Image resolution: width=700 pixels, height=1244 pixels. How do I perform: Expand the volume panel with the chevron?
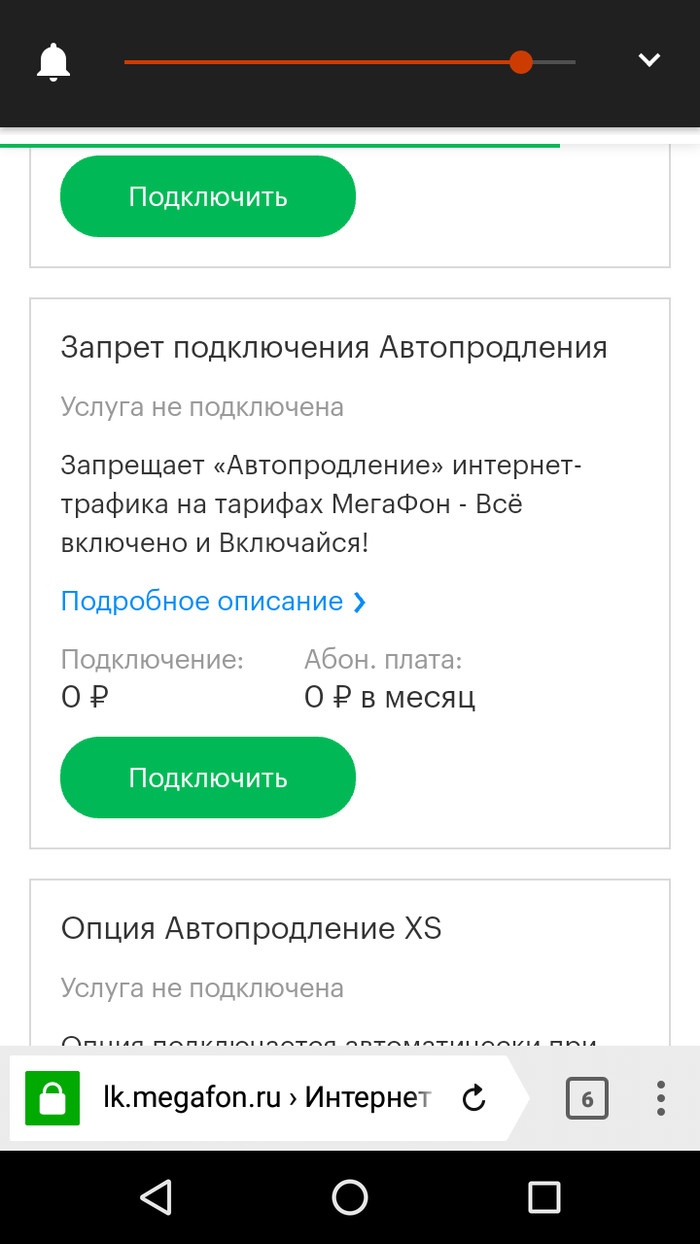click(x=649, y=61)
